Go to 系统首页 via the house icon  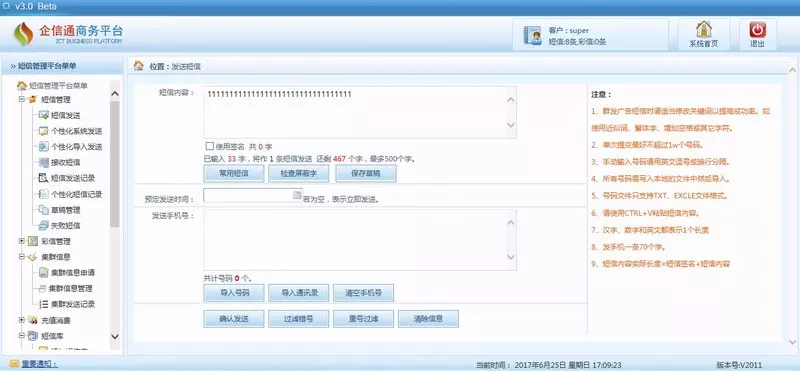point(704,29)
